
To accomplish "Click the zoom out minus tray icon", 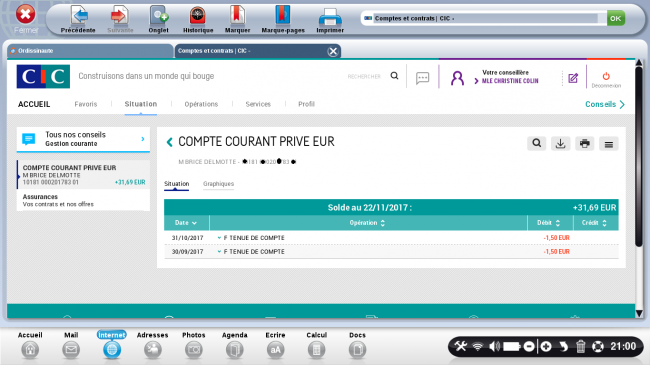I will click(529, 346).
